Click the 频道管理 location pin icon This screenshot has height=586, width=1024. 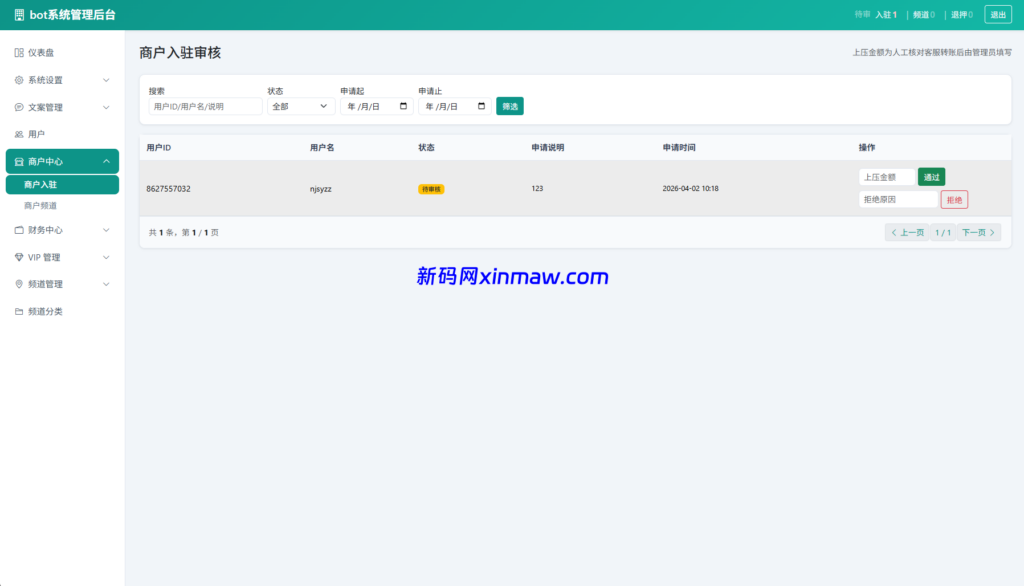17,284
